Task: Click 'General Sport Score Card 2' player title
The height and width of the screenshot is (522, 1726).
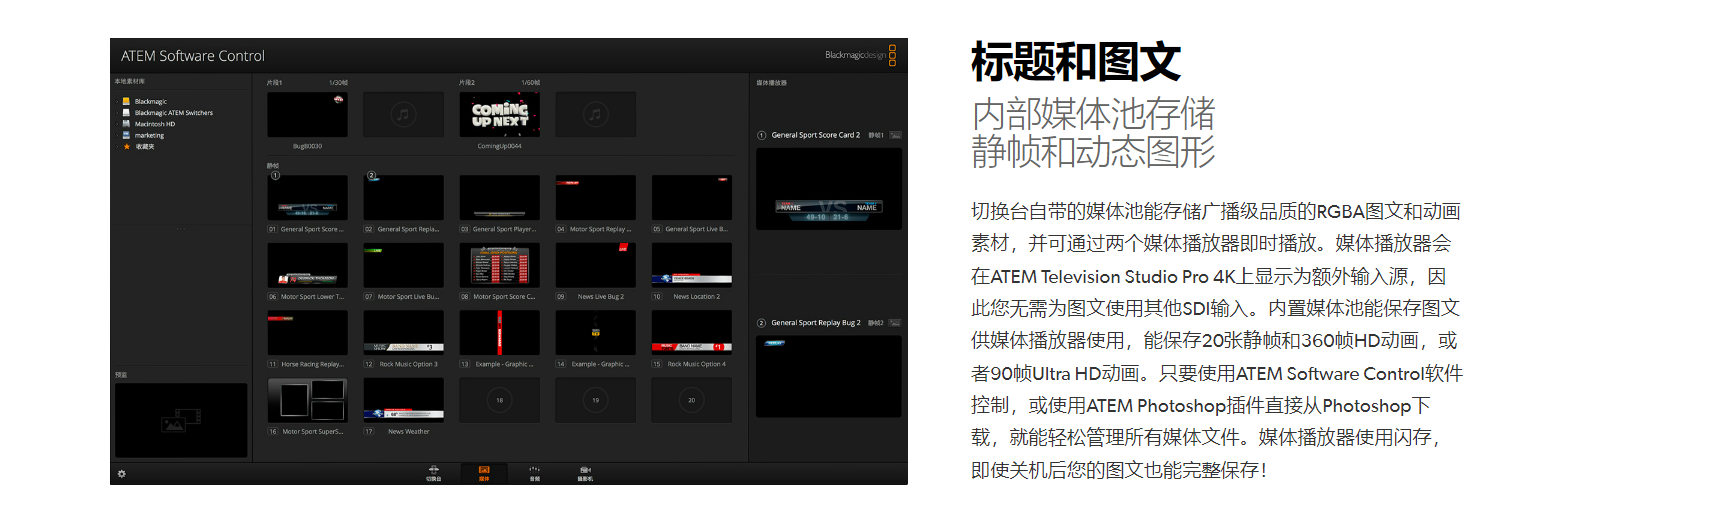Action: (x=815, y=135)
